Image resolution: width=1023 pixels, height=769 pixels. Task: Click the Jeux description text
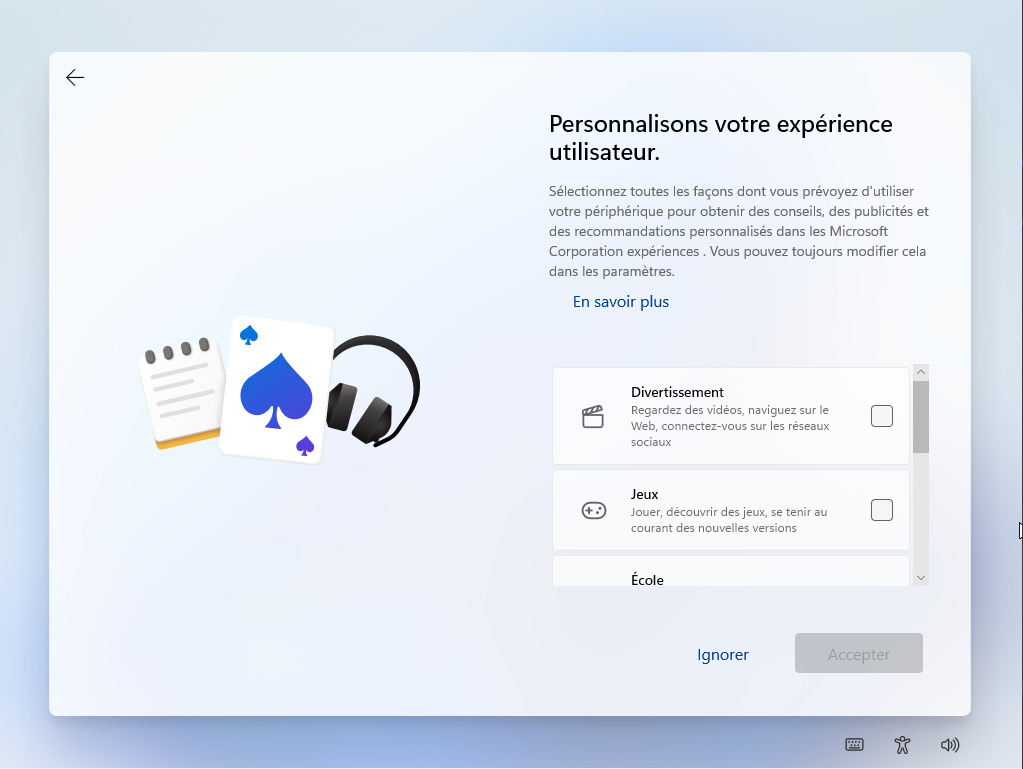(729, 520)
